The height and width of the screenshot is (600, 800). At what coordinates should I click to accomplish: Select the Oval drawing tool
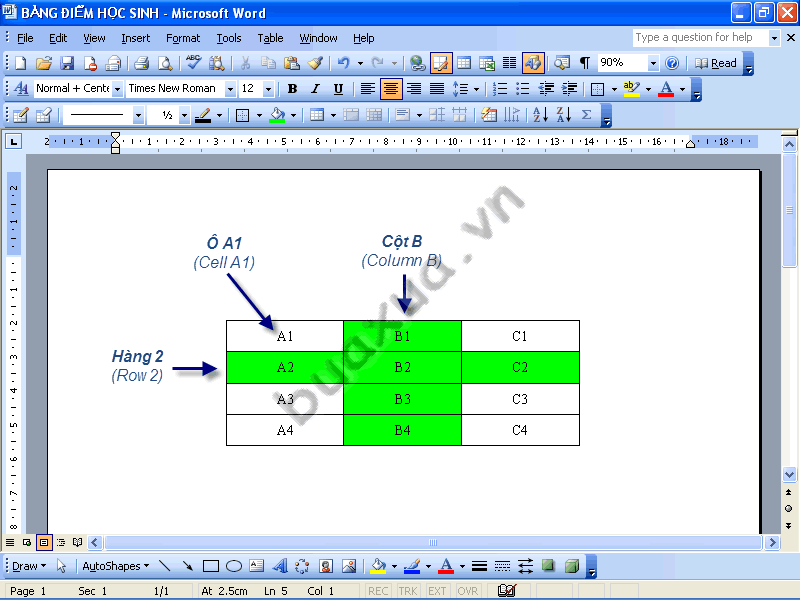(234, 566)
